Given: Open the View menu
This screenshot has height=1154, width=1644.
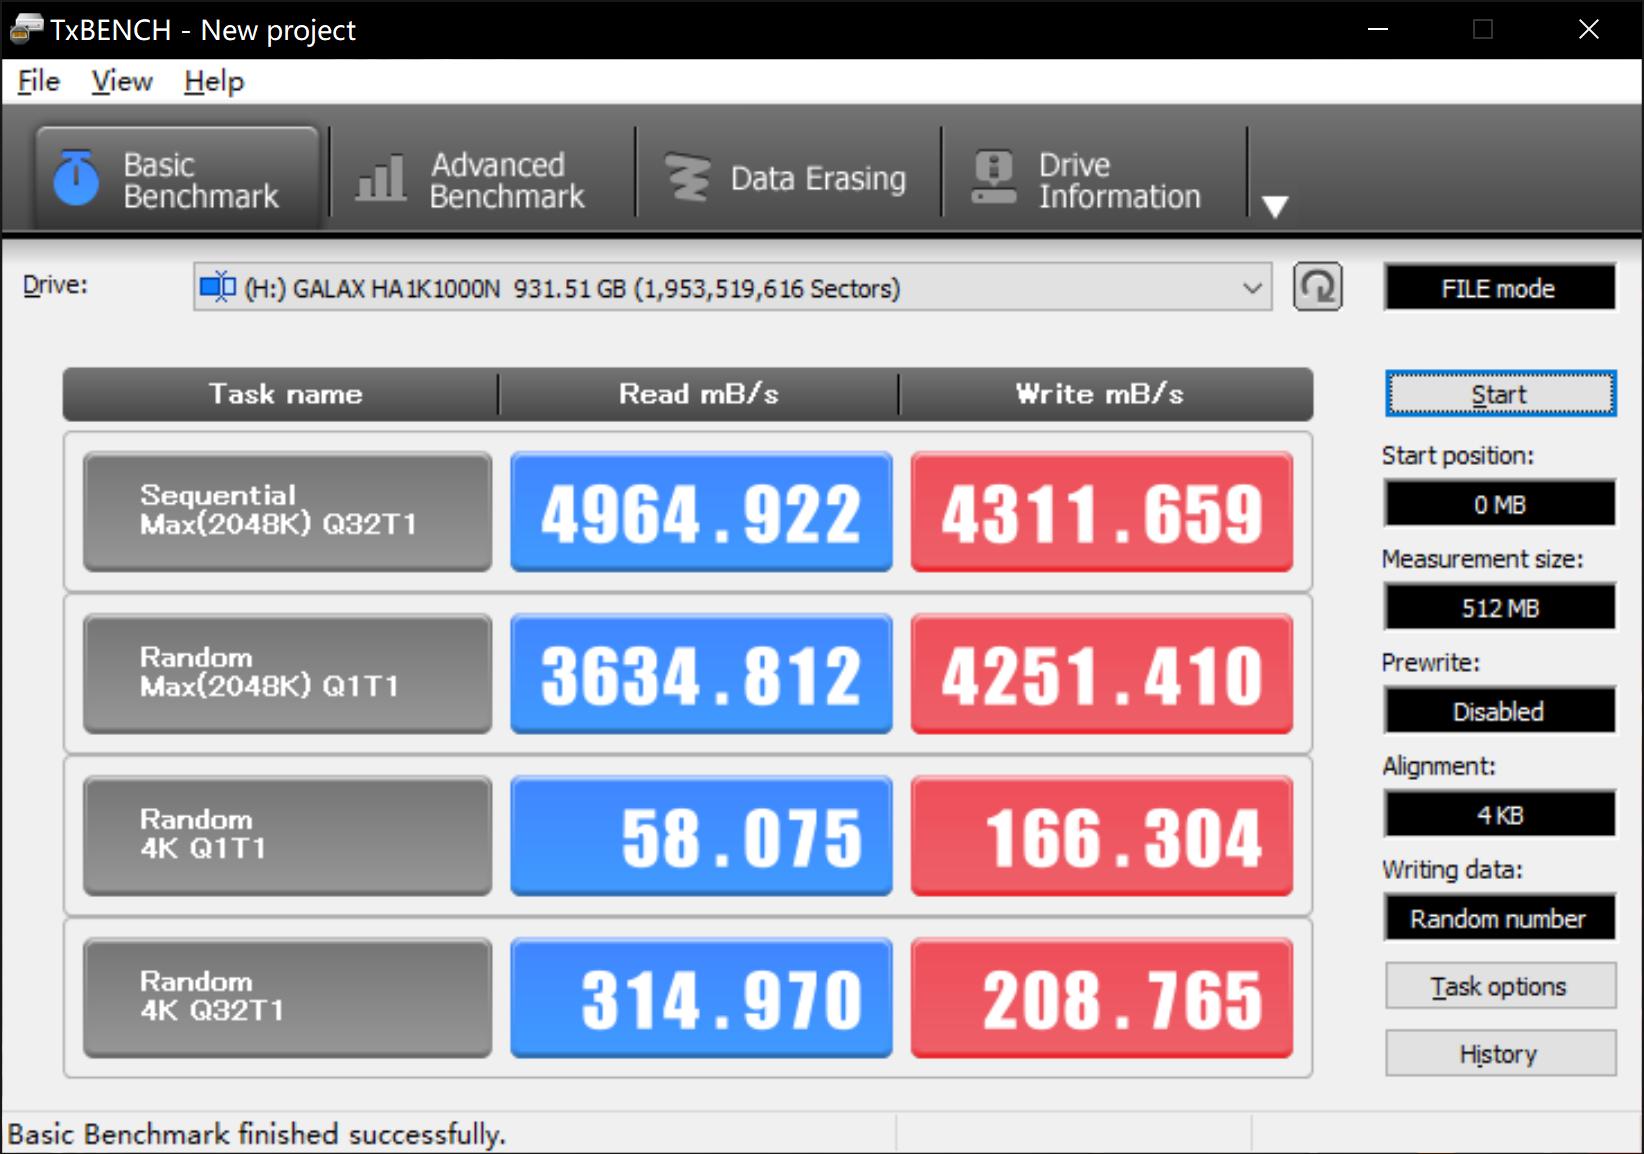Looking at the screenshot, I should click(x=121, y=81).
